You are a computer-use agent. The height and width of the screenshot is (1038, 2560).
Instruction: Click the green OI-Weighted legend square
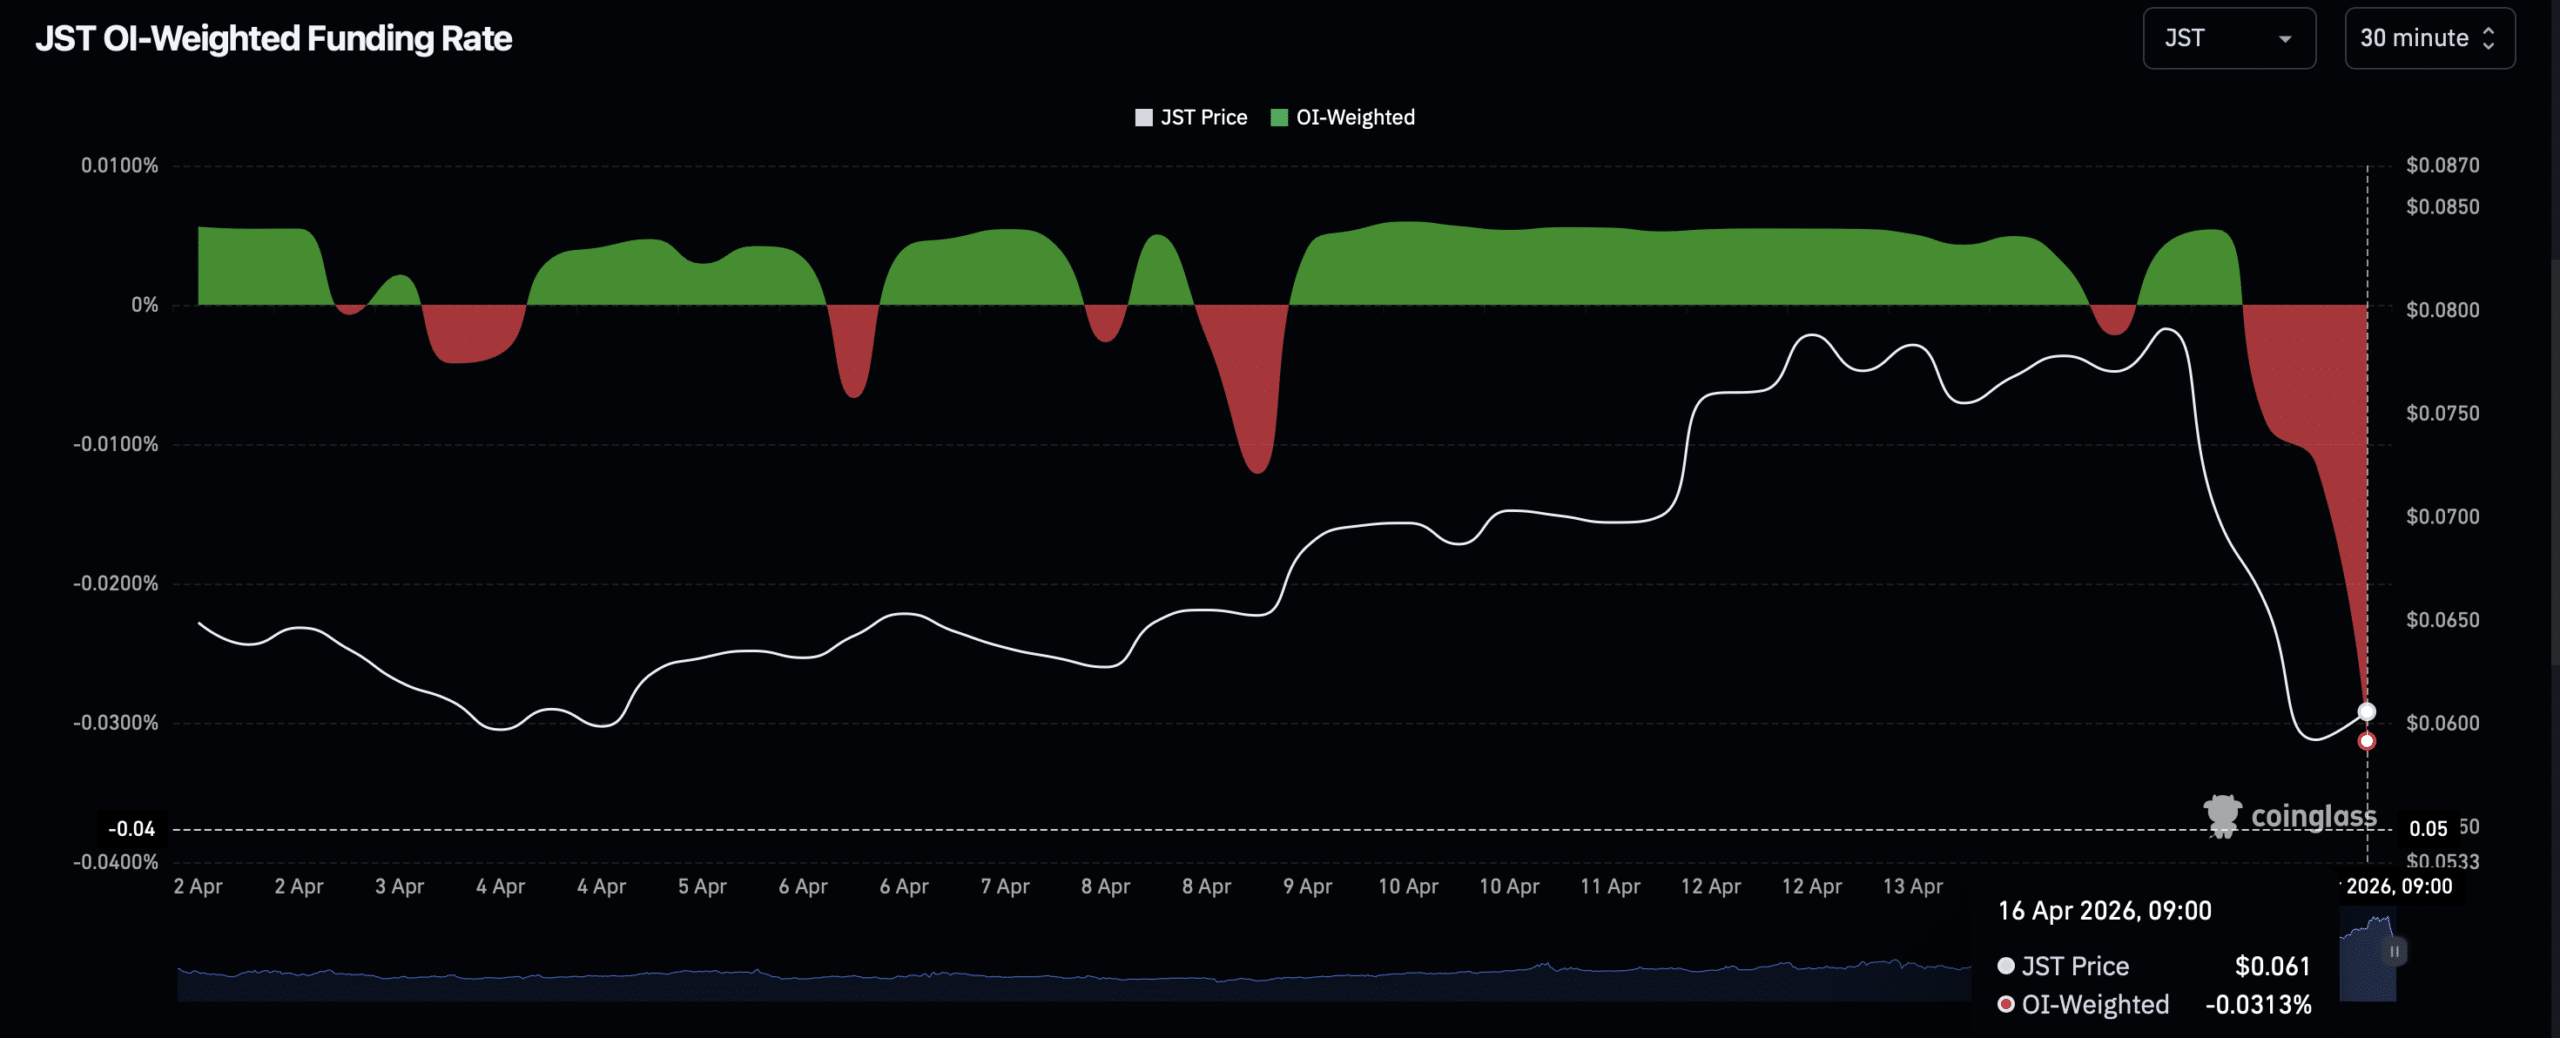1278,118
